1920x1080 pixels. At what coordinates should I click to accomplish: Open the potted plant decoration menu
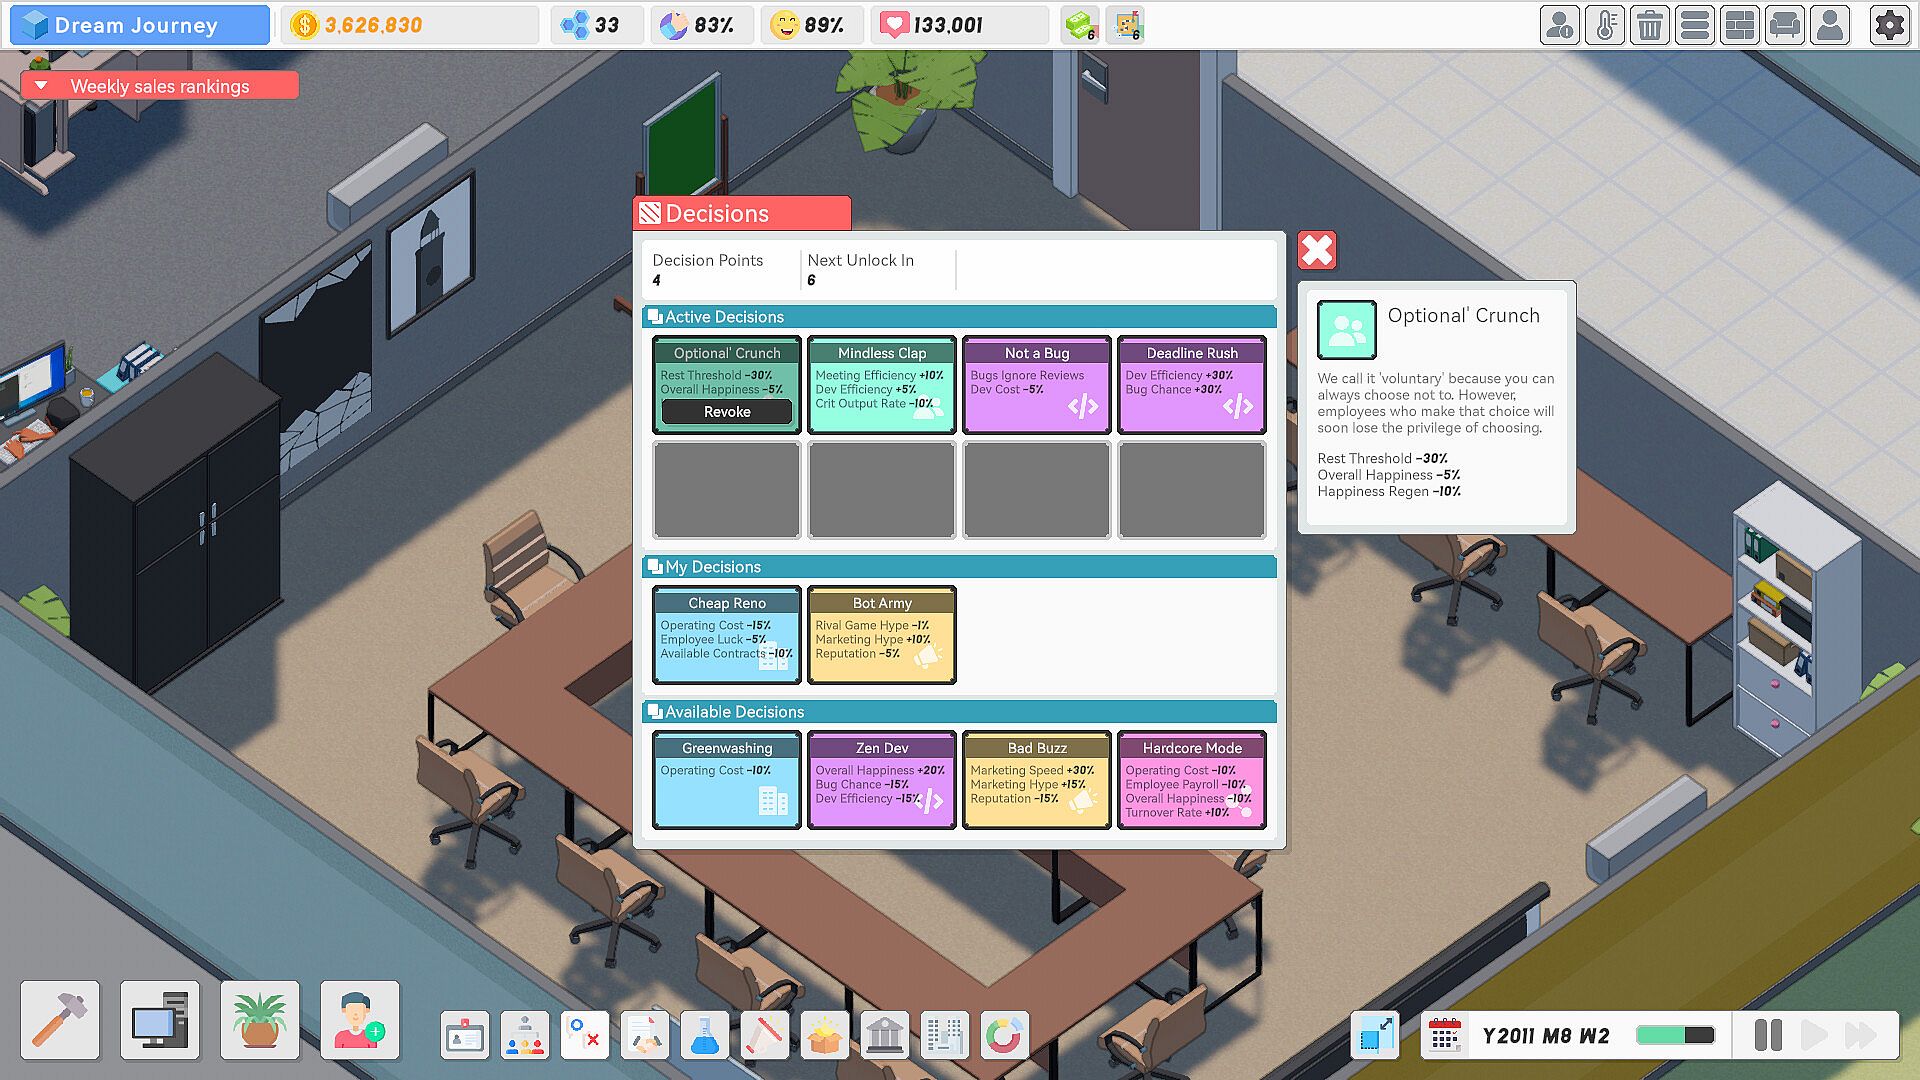click(260, 1020)
